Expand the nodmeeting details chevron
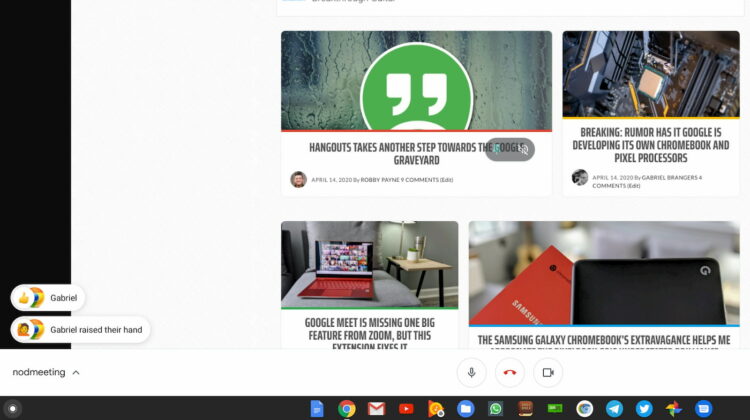750x420 pixels. (x=76, y=373)
